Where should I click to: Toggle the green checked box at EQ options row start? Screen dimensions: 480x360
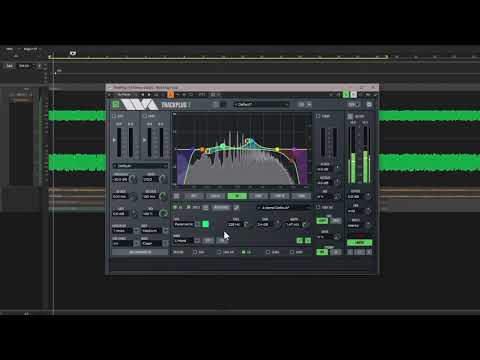[175, 207]
